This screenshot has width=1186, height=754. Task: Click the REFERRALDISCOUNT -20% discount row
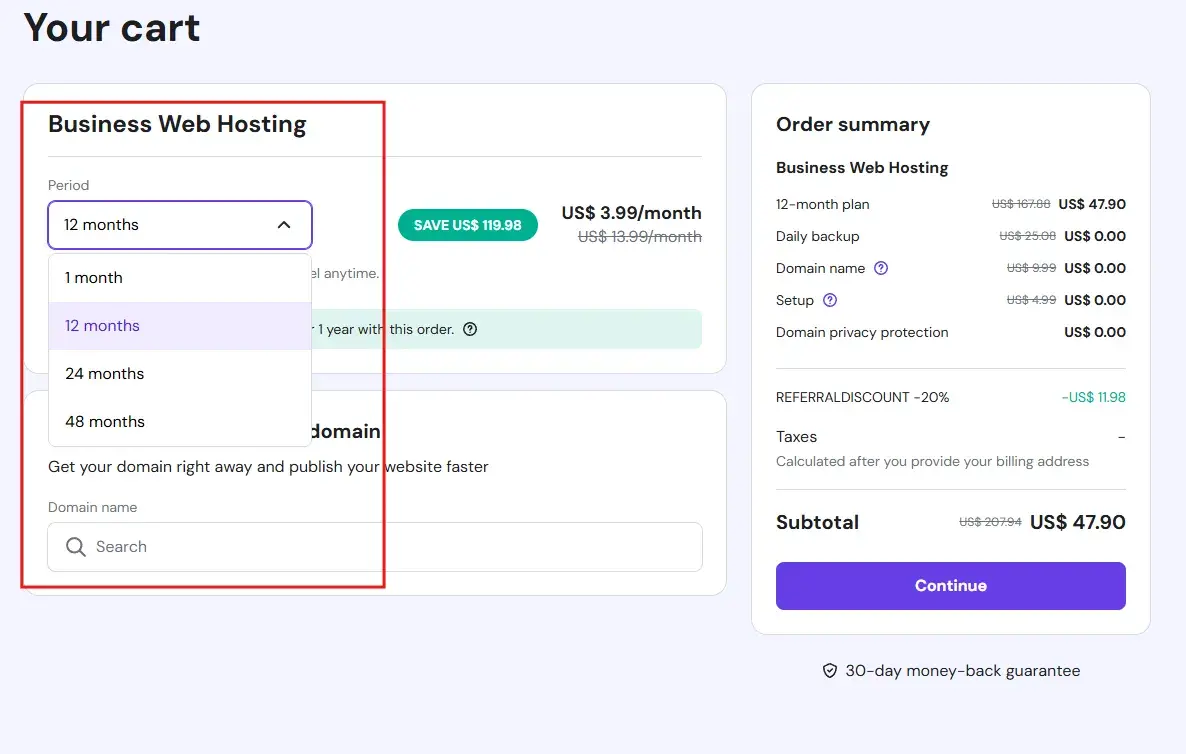[860, 397]
